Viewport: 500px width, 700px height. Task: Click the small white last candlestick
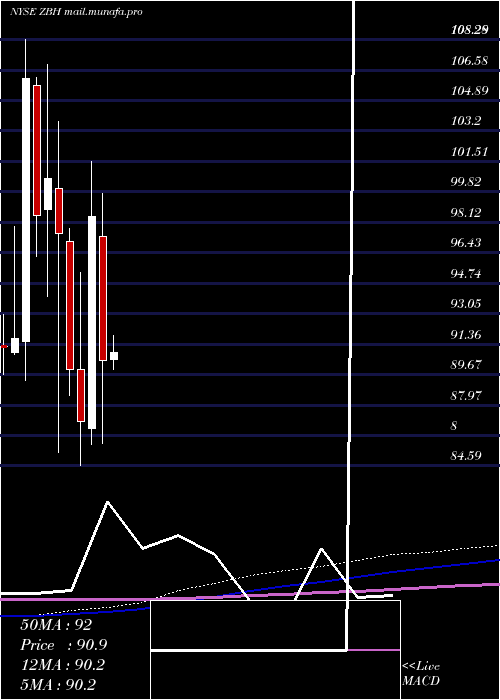[x=114, y=356]
